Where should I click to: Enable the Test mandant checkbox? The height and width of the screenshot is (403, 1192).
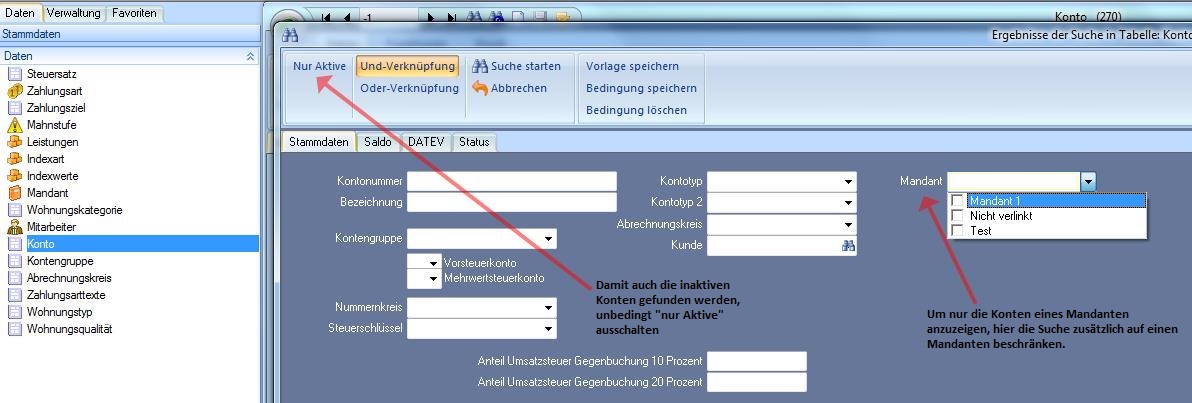[x=958, y=231]
